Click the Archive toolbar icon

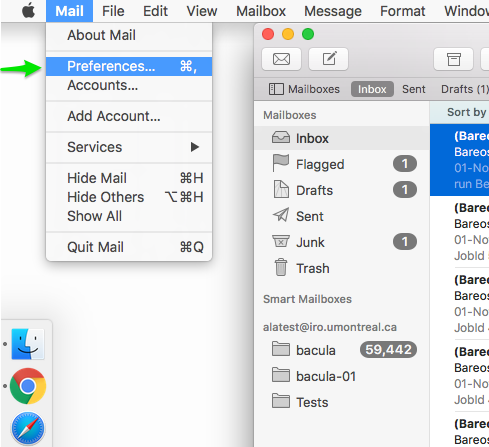tap(454, 59)
